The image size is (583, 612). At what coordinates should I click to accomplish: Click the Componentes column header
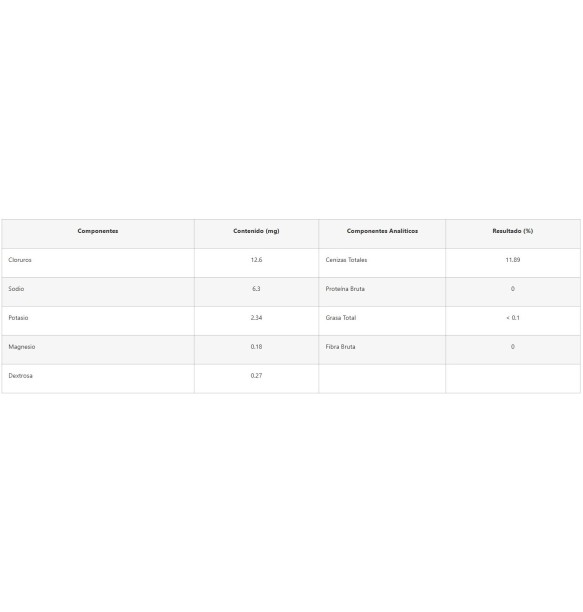point(98,231)
